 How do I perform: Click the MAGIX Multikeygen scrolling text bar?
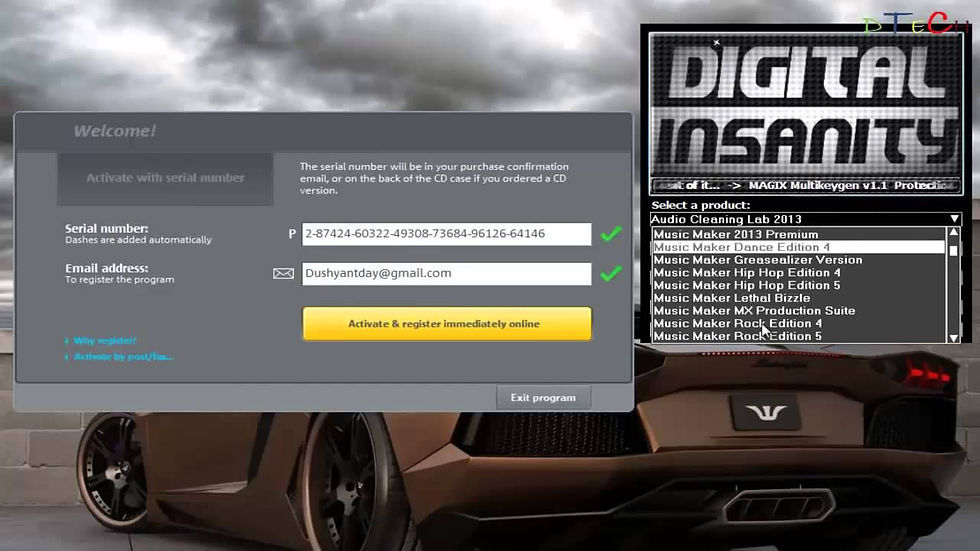click(806, 185)
